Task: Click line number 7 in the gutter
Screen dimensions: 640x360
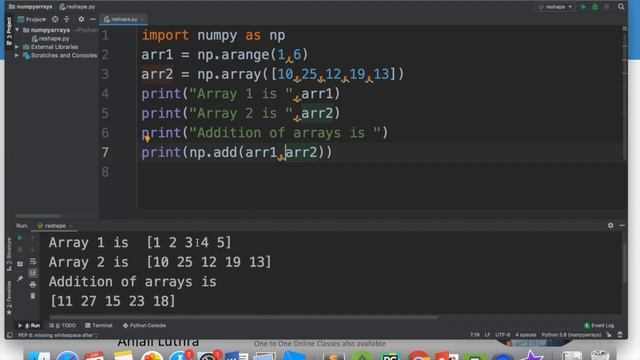Action: click(x=105, y=152)
